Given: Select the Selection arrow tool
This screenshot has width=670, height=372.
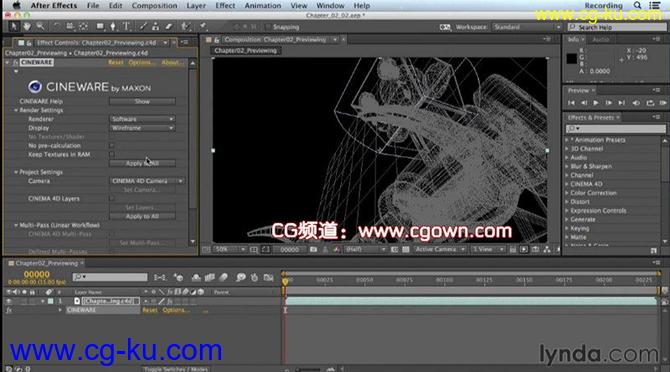Looking at the screenshot, I should [x=14, y=26].
